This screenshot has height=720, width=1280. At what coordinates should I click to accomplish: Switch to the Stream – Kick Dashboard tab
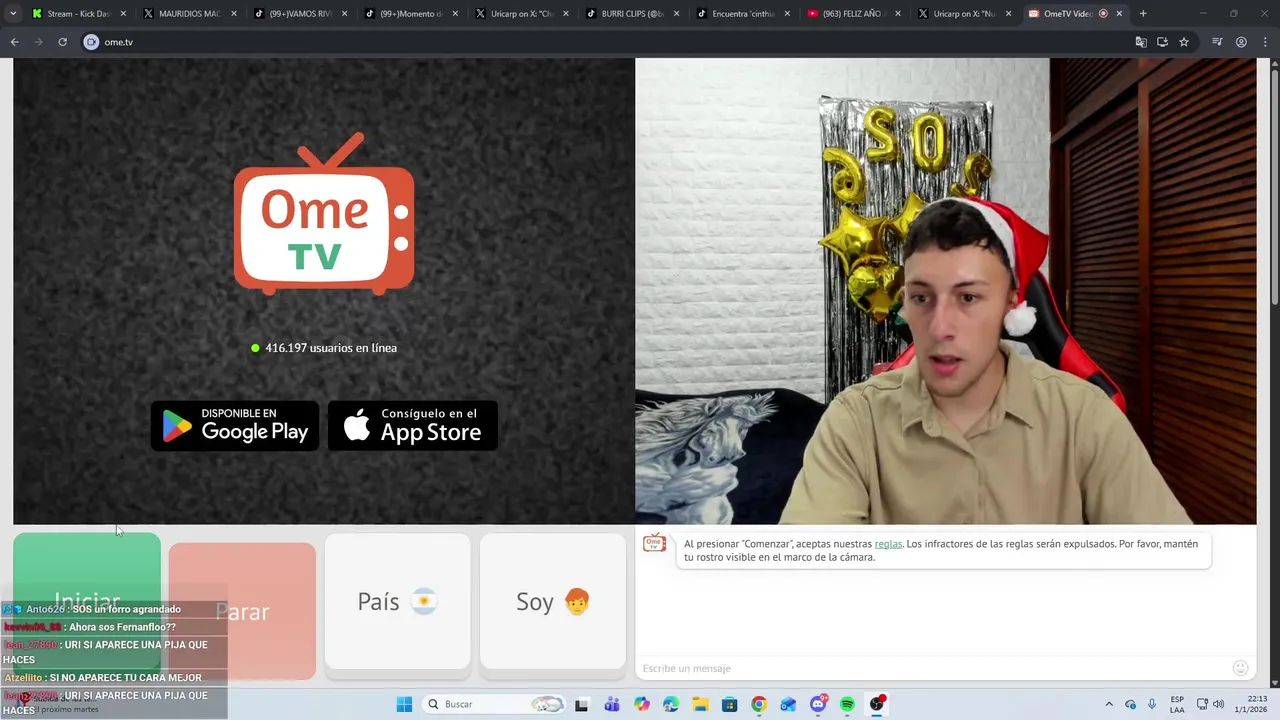(x=79, y=14)
